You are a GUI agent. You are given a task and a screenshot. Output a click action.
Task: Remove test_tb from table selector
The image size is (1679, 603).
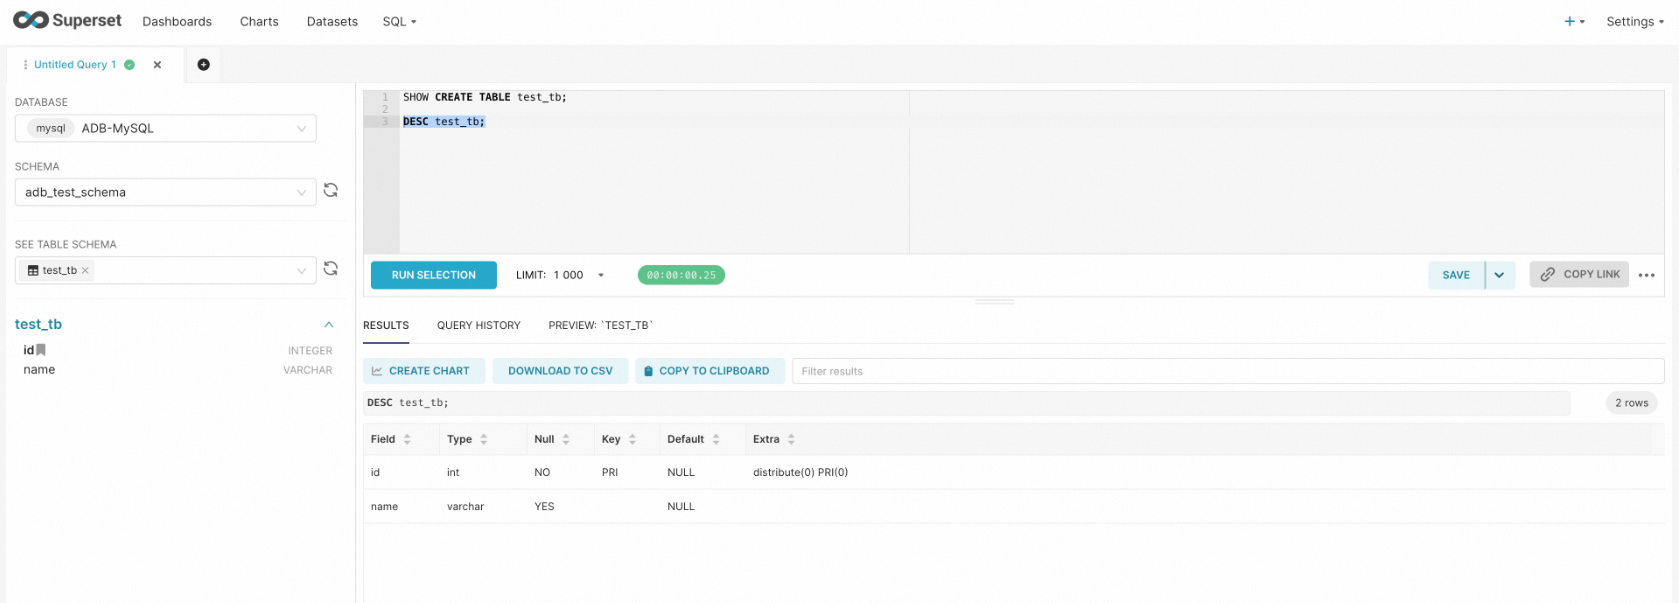click(x=85, y=271)
